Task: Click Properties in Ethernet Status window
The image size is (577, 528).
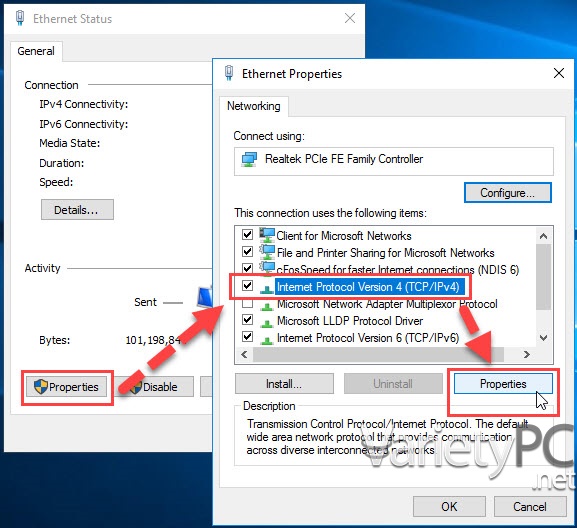Action: click(x=67, y=387)
